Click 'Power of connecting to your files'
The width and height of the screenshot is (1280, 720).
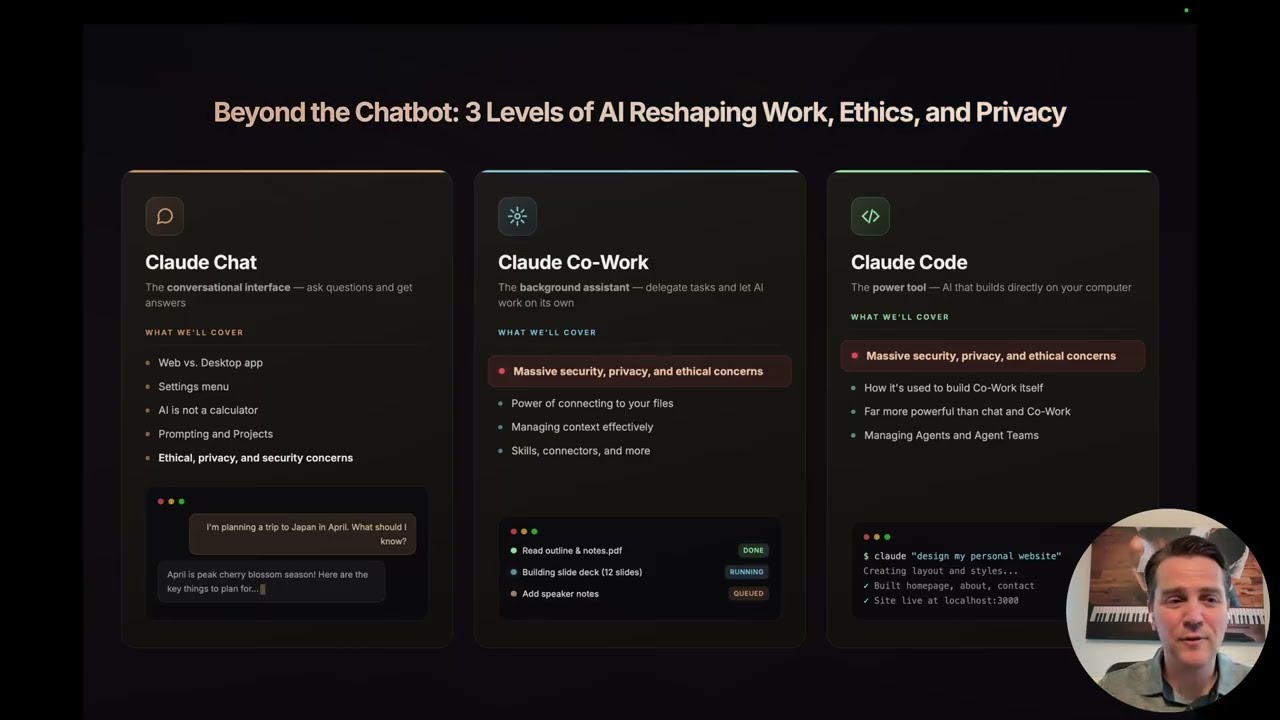(x=592, y=403)
